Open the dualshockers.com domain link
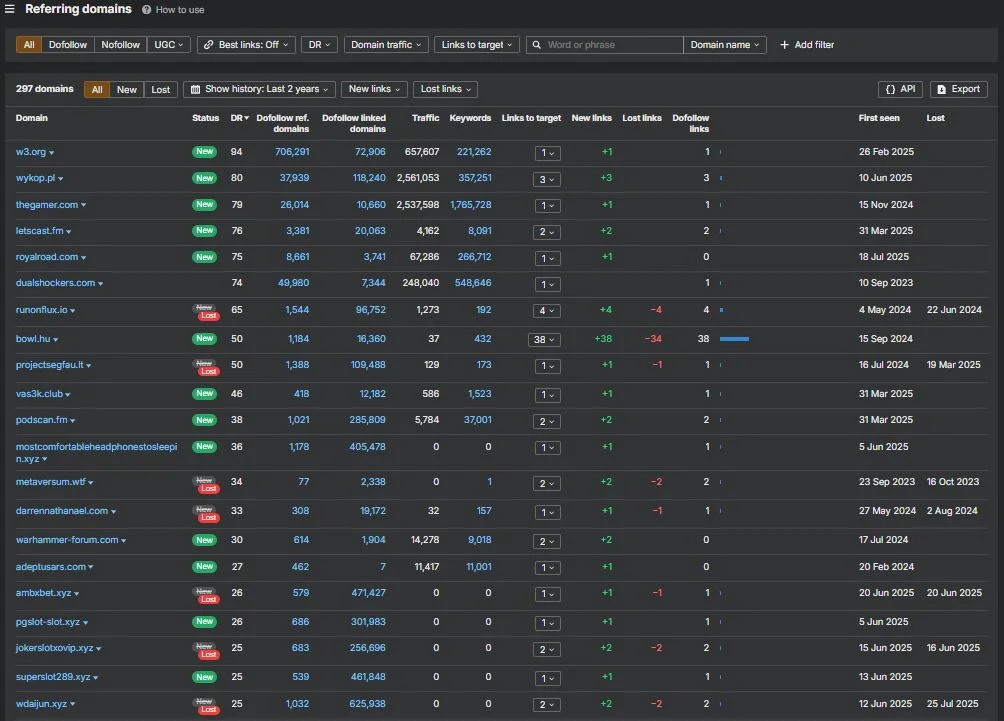Viewport: 1004px width, 721px height. [x=55, y=282]
